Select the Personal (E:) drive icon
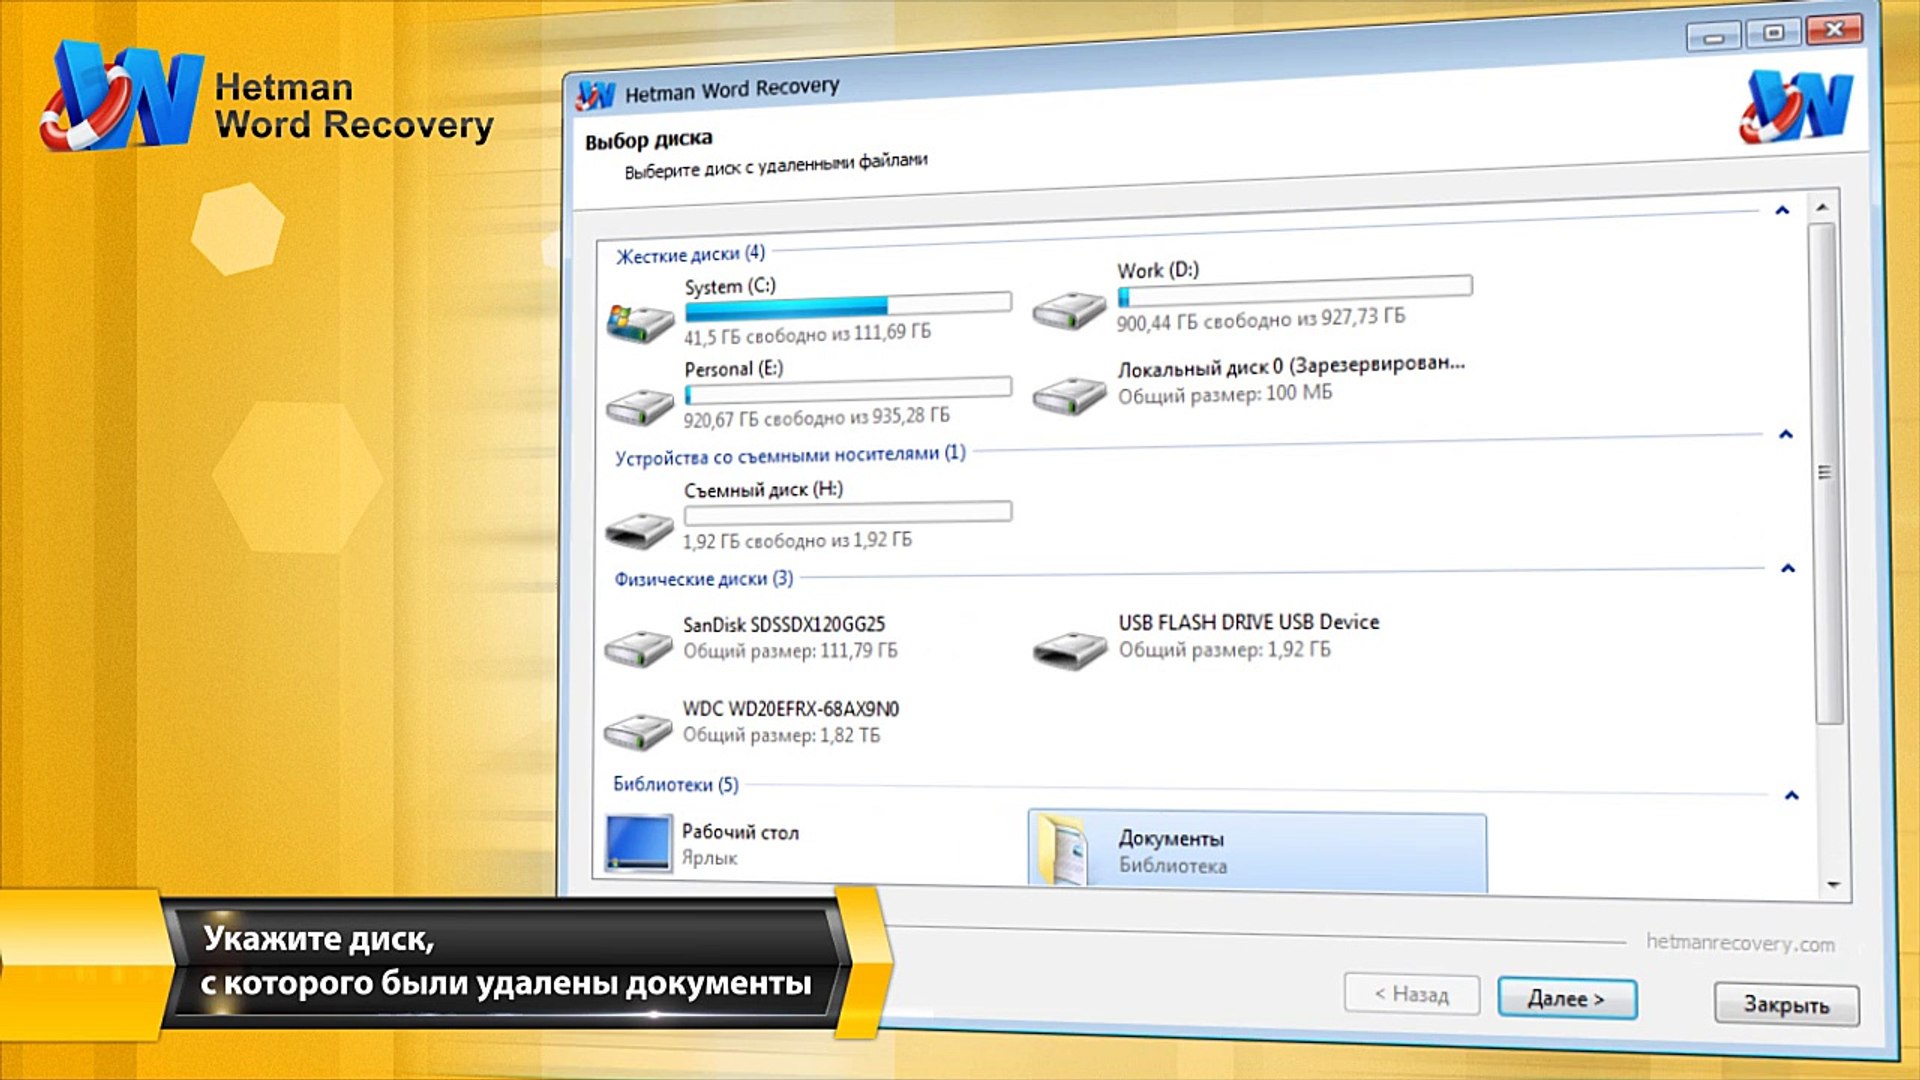Image resolution: width=1920 pixels, height=1080 pixels. [x=640, y=406]
